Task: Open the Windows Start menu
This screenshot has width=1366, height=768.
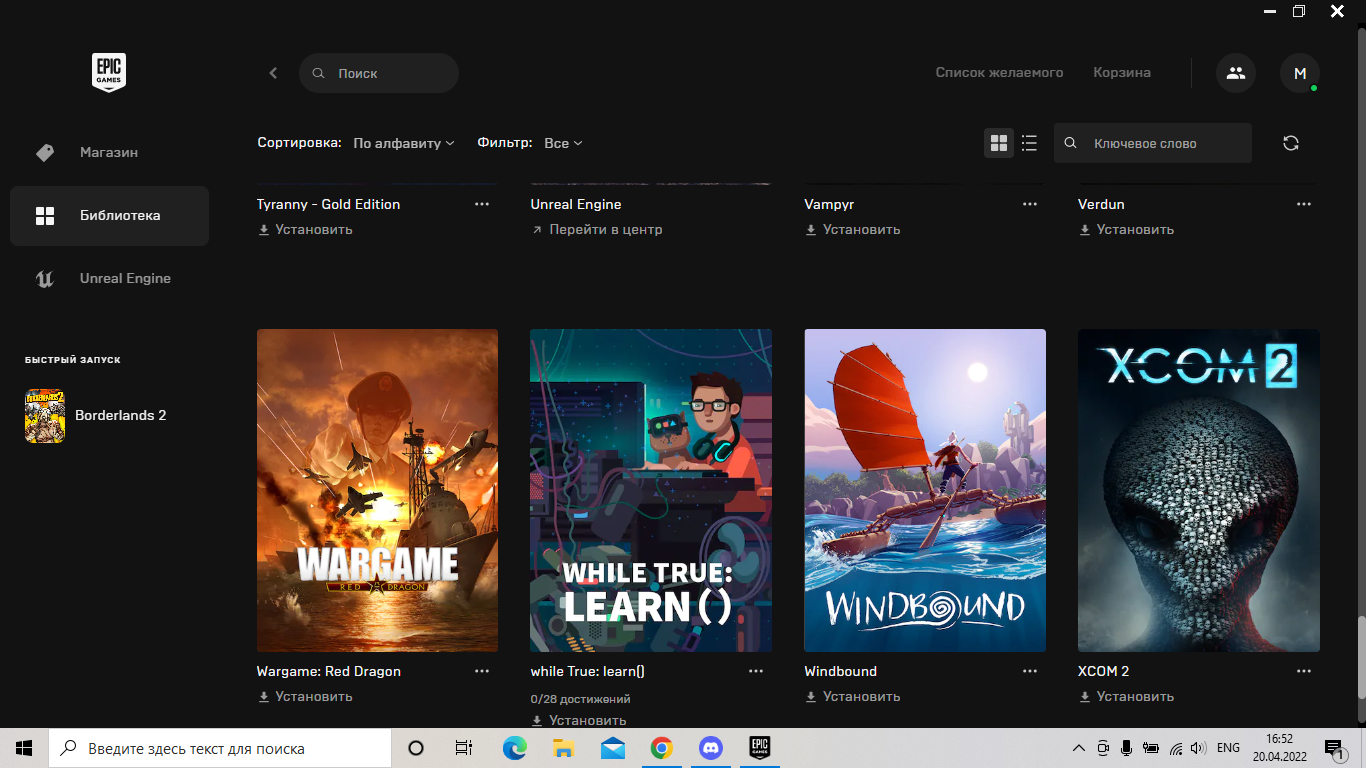Action: pos(24,748)
